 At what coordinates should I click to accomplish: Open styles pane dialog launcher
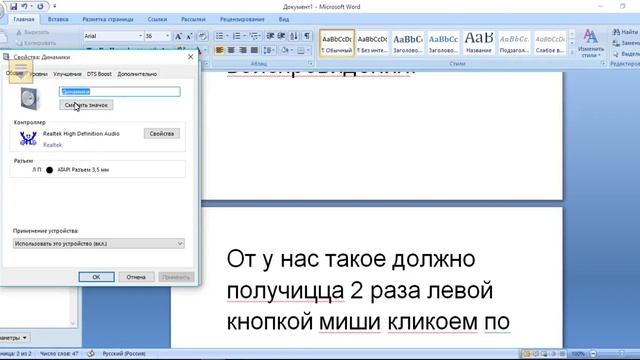tap(603, 64)
